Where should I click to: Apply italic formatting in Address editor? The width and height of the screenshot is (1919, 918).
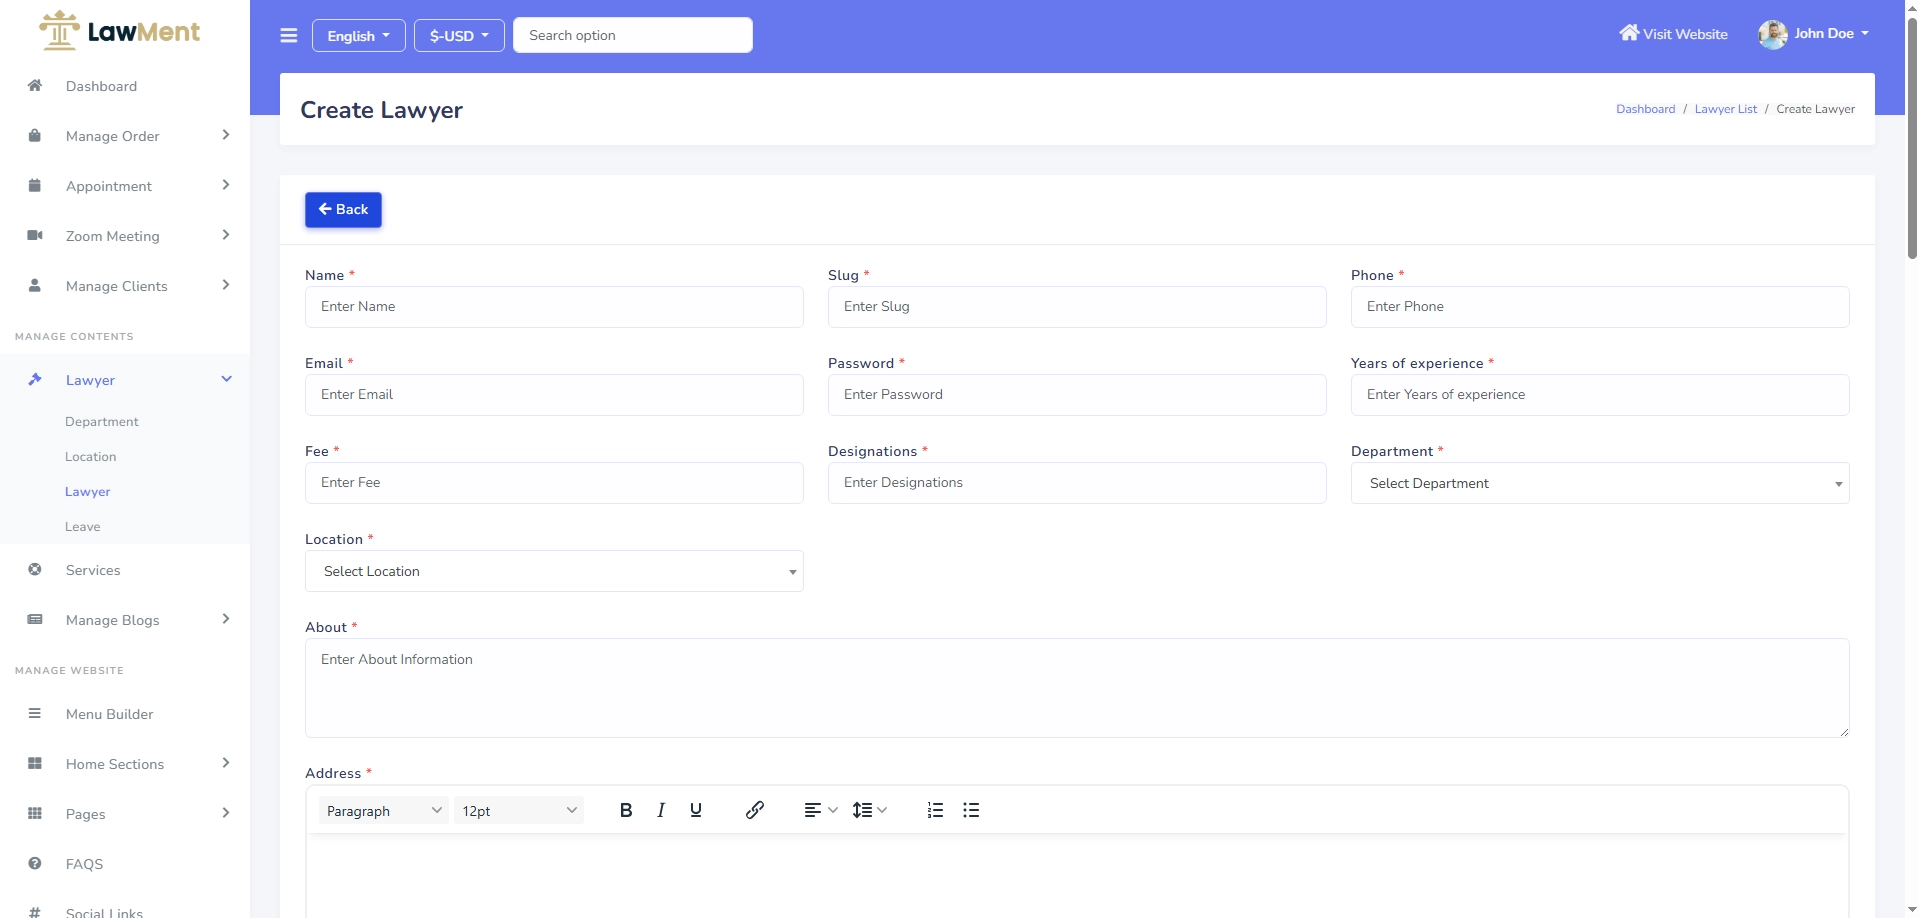tap(661, 810)
